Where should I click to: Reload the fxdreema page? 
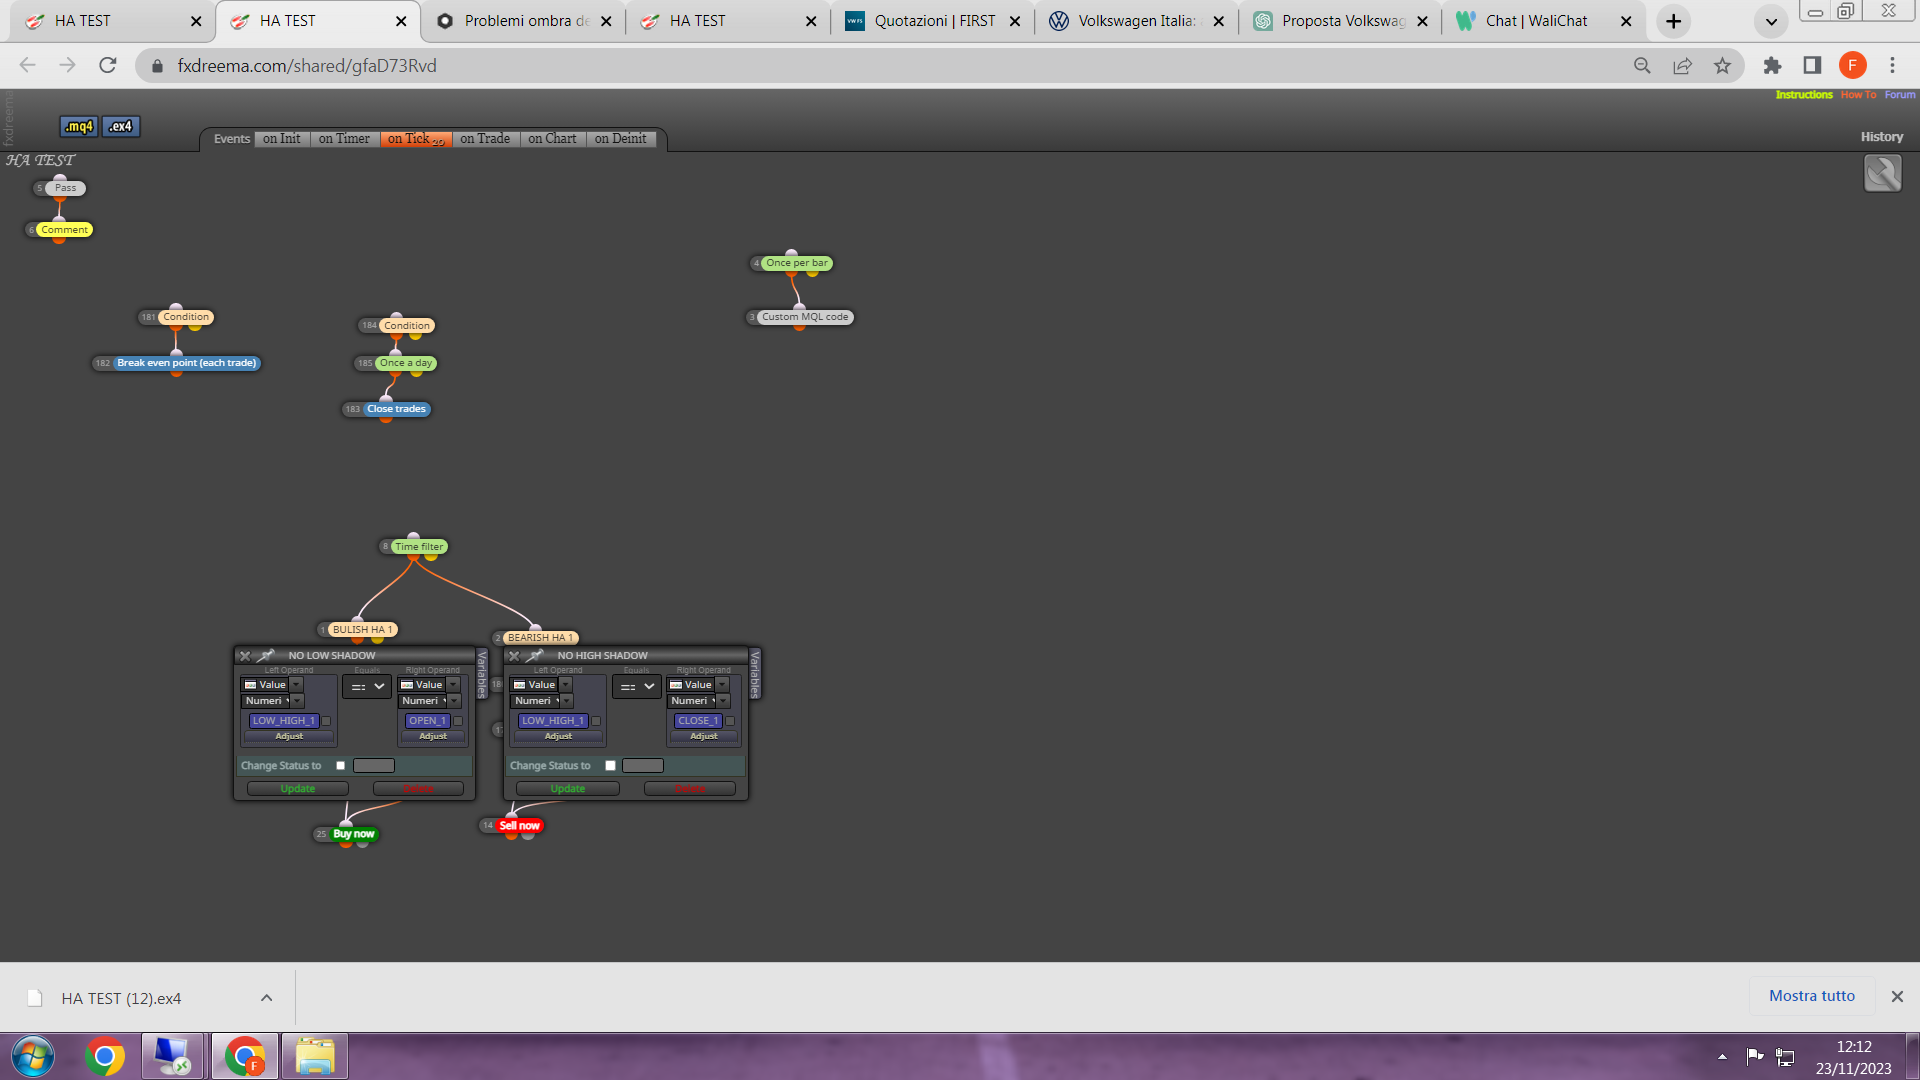pos(108,66)
